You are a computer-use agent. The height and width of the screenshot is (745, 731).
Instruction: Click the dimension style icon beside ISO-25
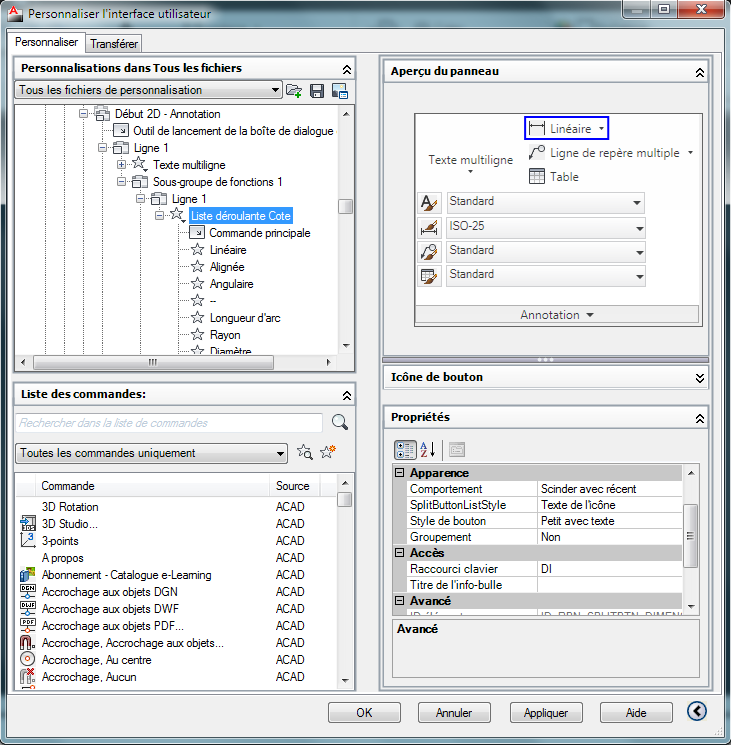429,227
